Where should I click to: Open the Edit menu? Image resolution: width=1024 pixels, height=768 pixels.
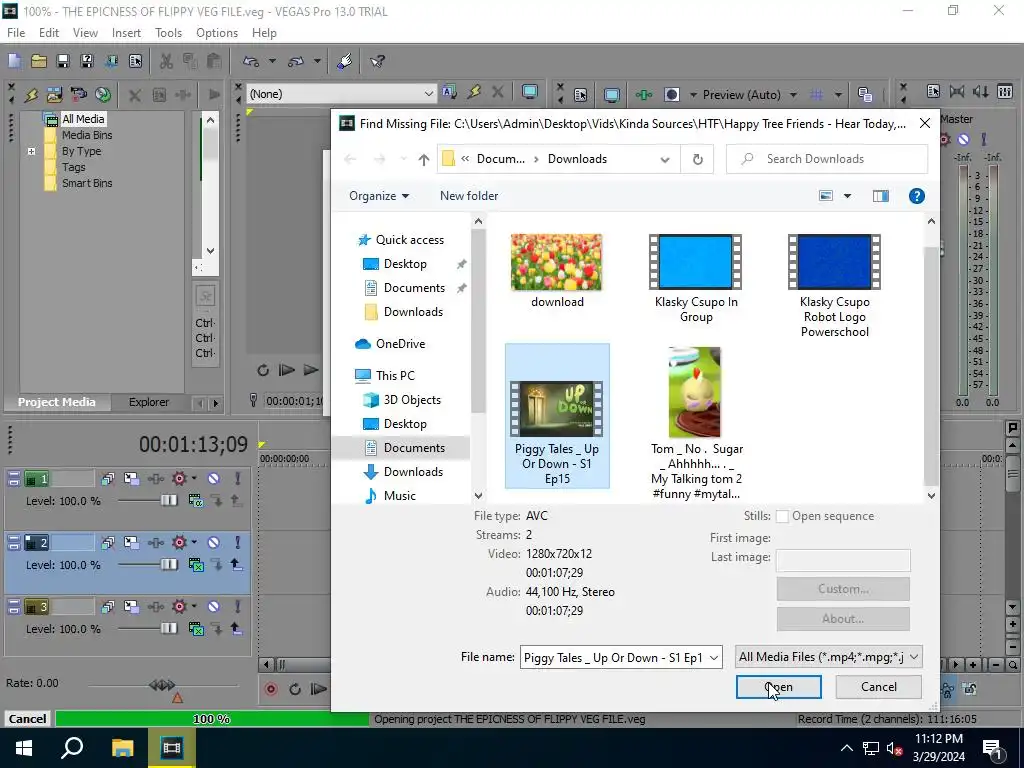49,33
